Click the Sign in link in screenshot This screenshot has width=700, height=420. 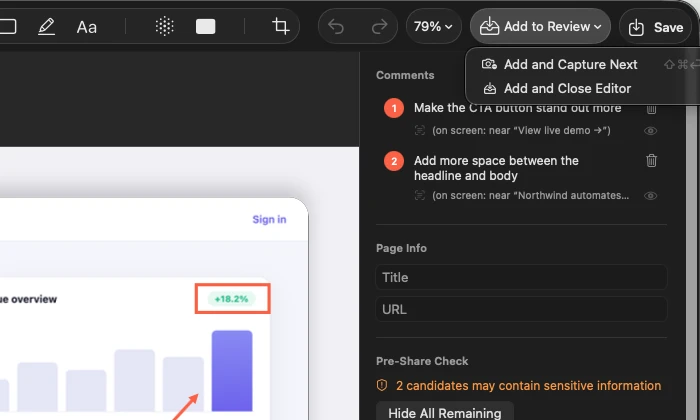269,219
